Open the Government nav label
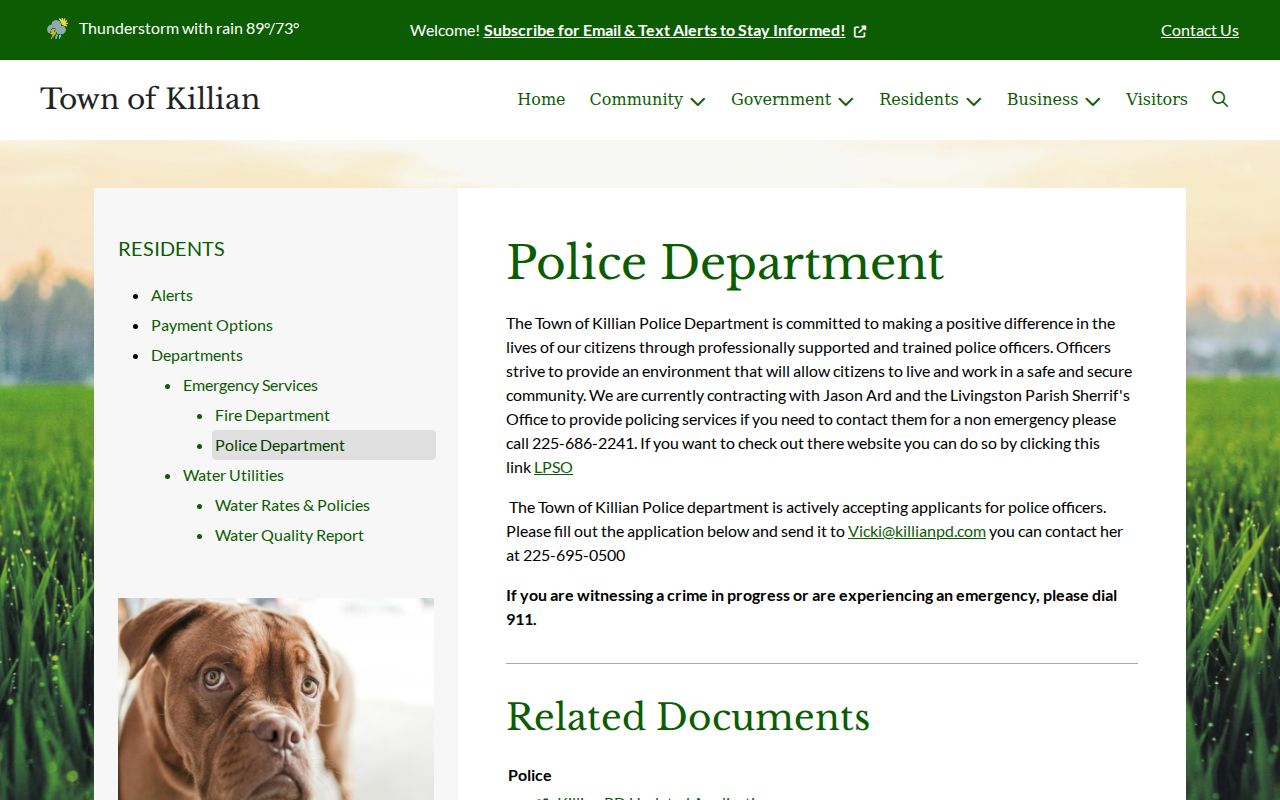Screen dimensions: 1280x800 tap(781, 99)
